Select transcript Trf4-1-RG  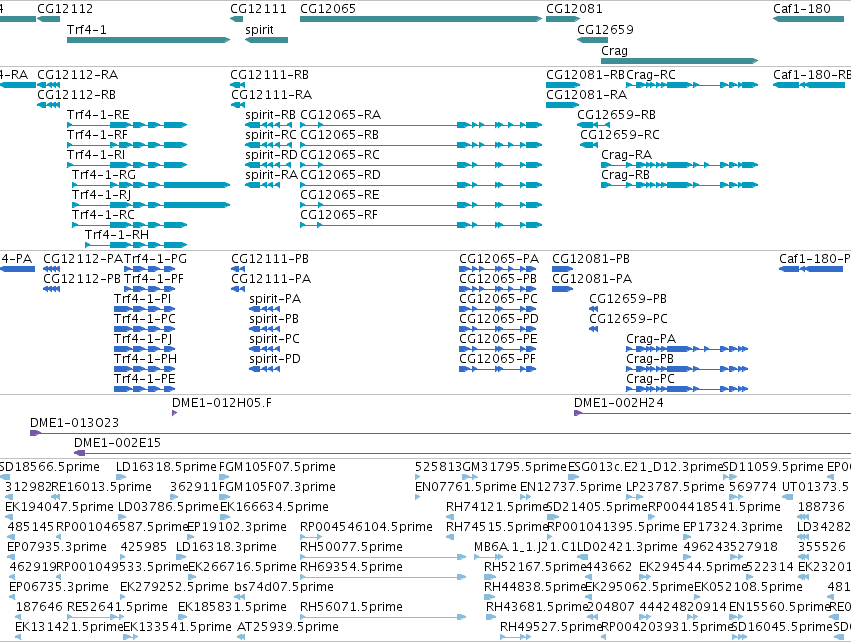click(x=151, y=185)
